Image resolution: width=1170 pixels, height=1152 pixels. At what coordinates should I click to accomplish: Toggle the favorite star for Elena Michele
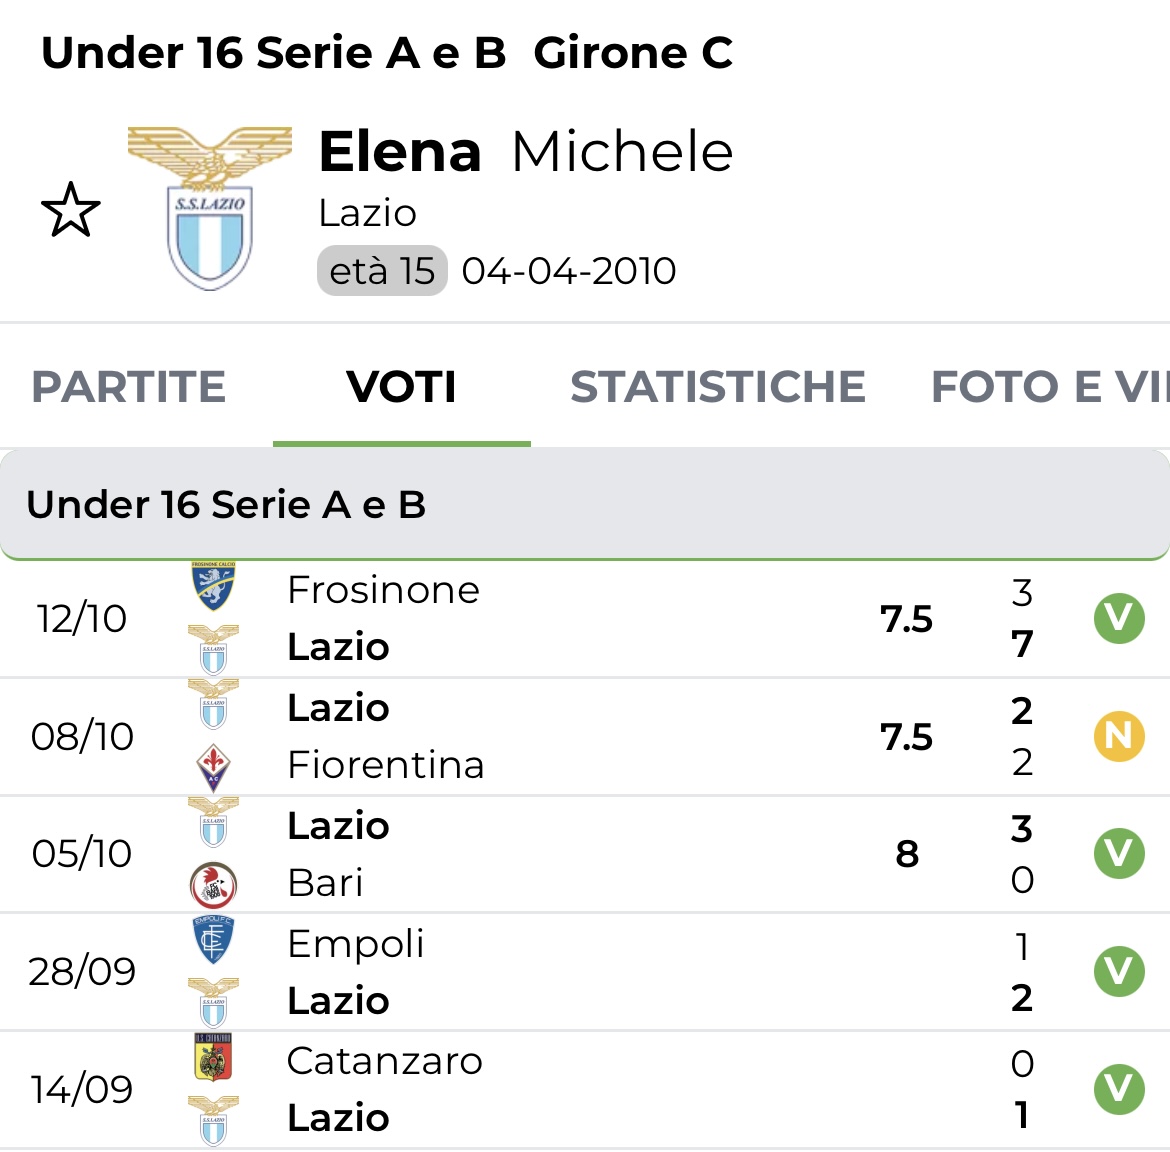pyautogui.click(x=71, y=210)
